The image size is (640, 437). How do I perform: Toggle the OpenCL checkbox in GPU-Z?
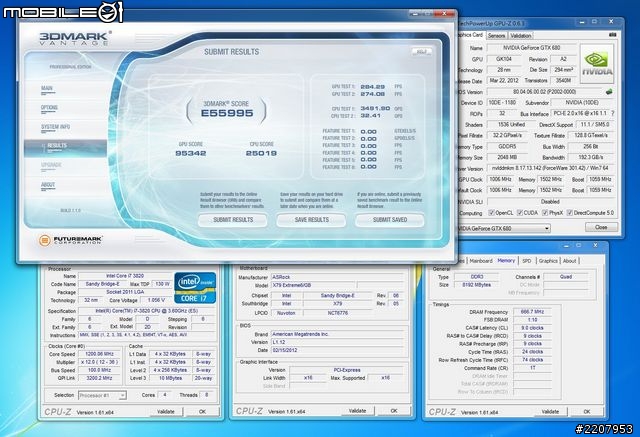(491, 213)
